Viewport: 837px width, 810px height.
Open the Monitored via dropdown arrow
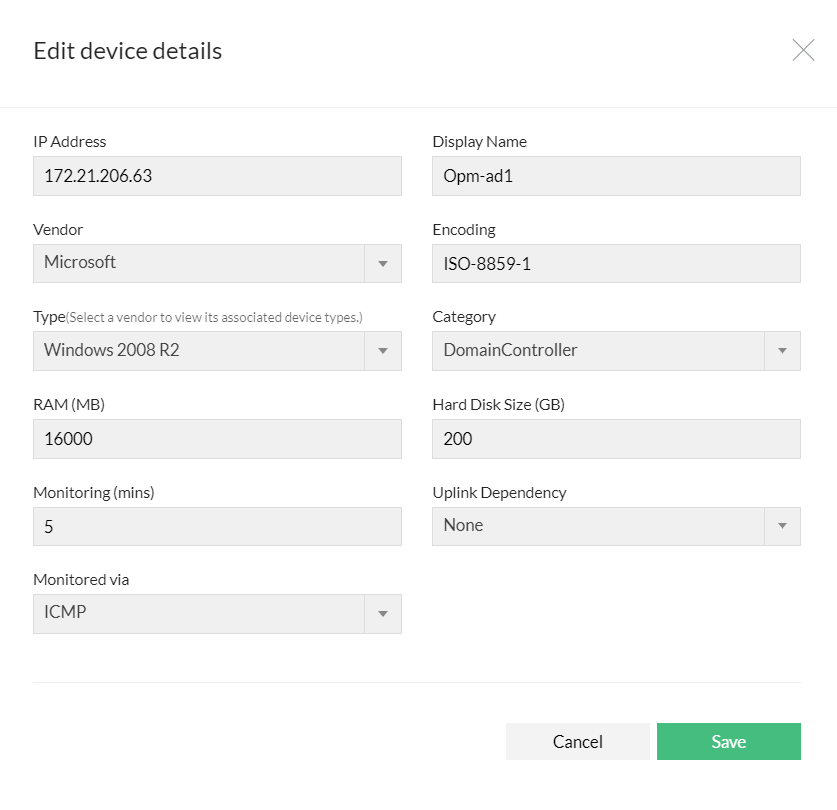[383, 614]
